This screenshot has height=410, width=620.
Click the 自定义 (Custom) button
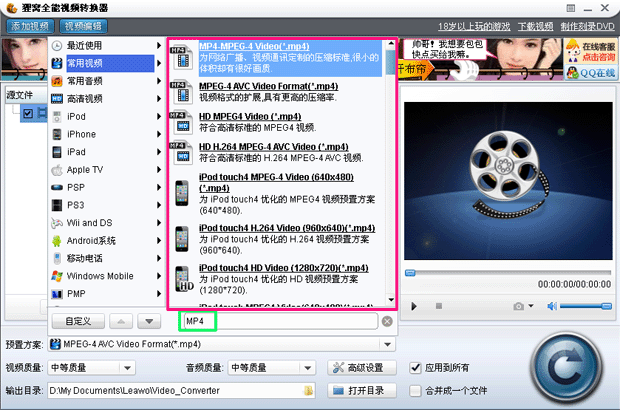(x=78, y=321)
